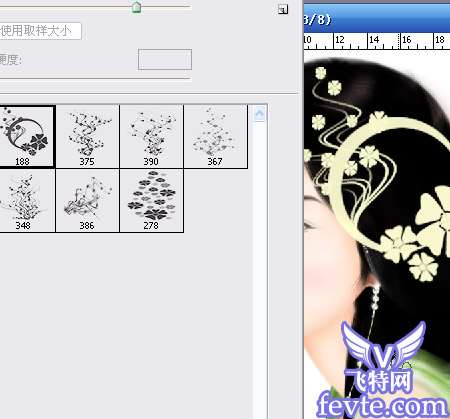Pick the 367 scattered flower brush
The image size is (450, 419).
click(215, 137)
